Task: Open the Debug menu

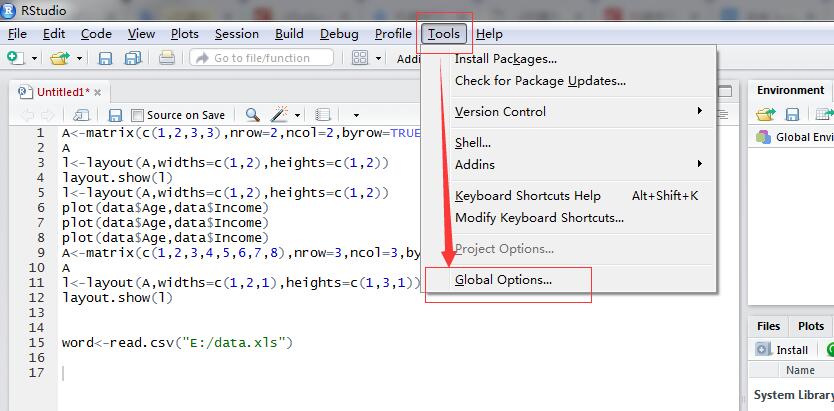Action: point(339,34)
